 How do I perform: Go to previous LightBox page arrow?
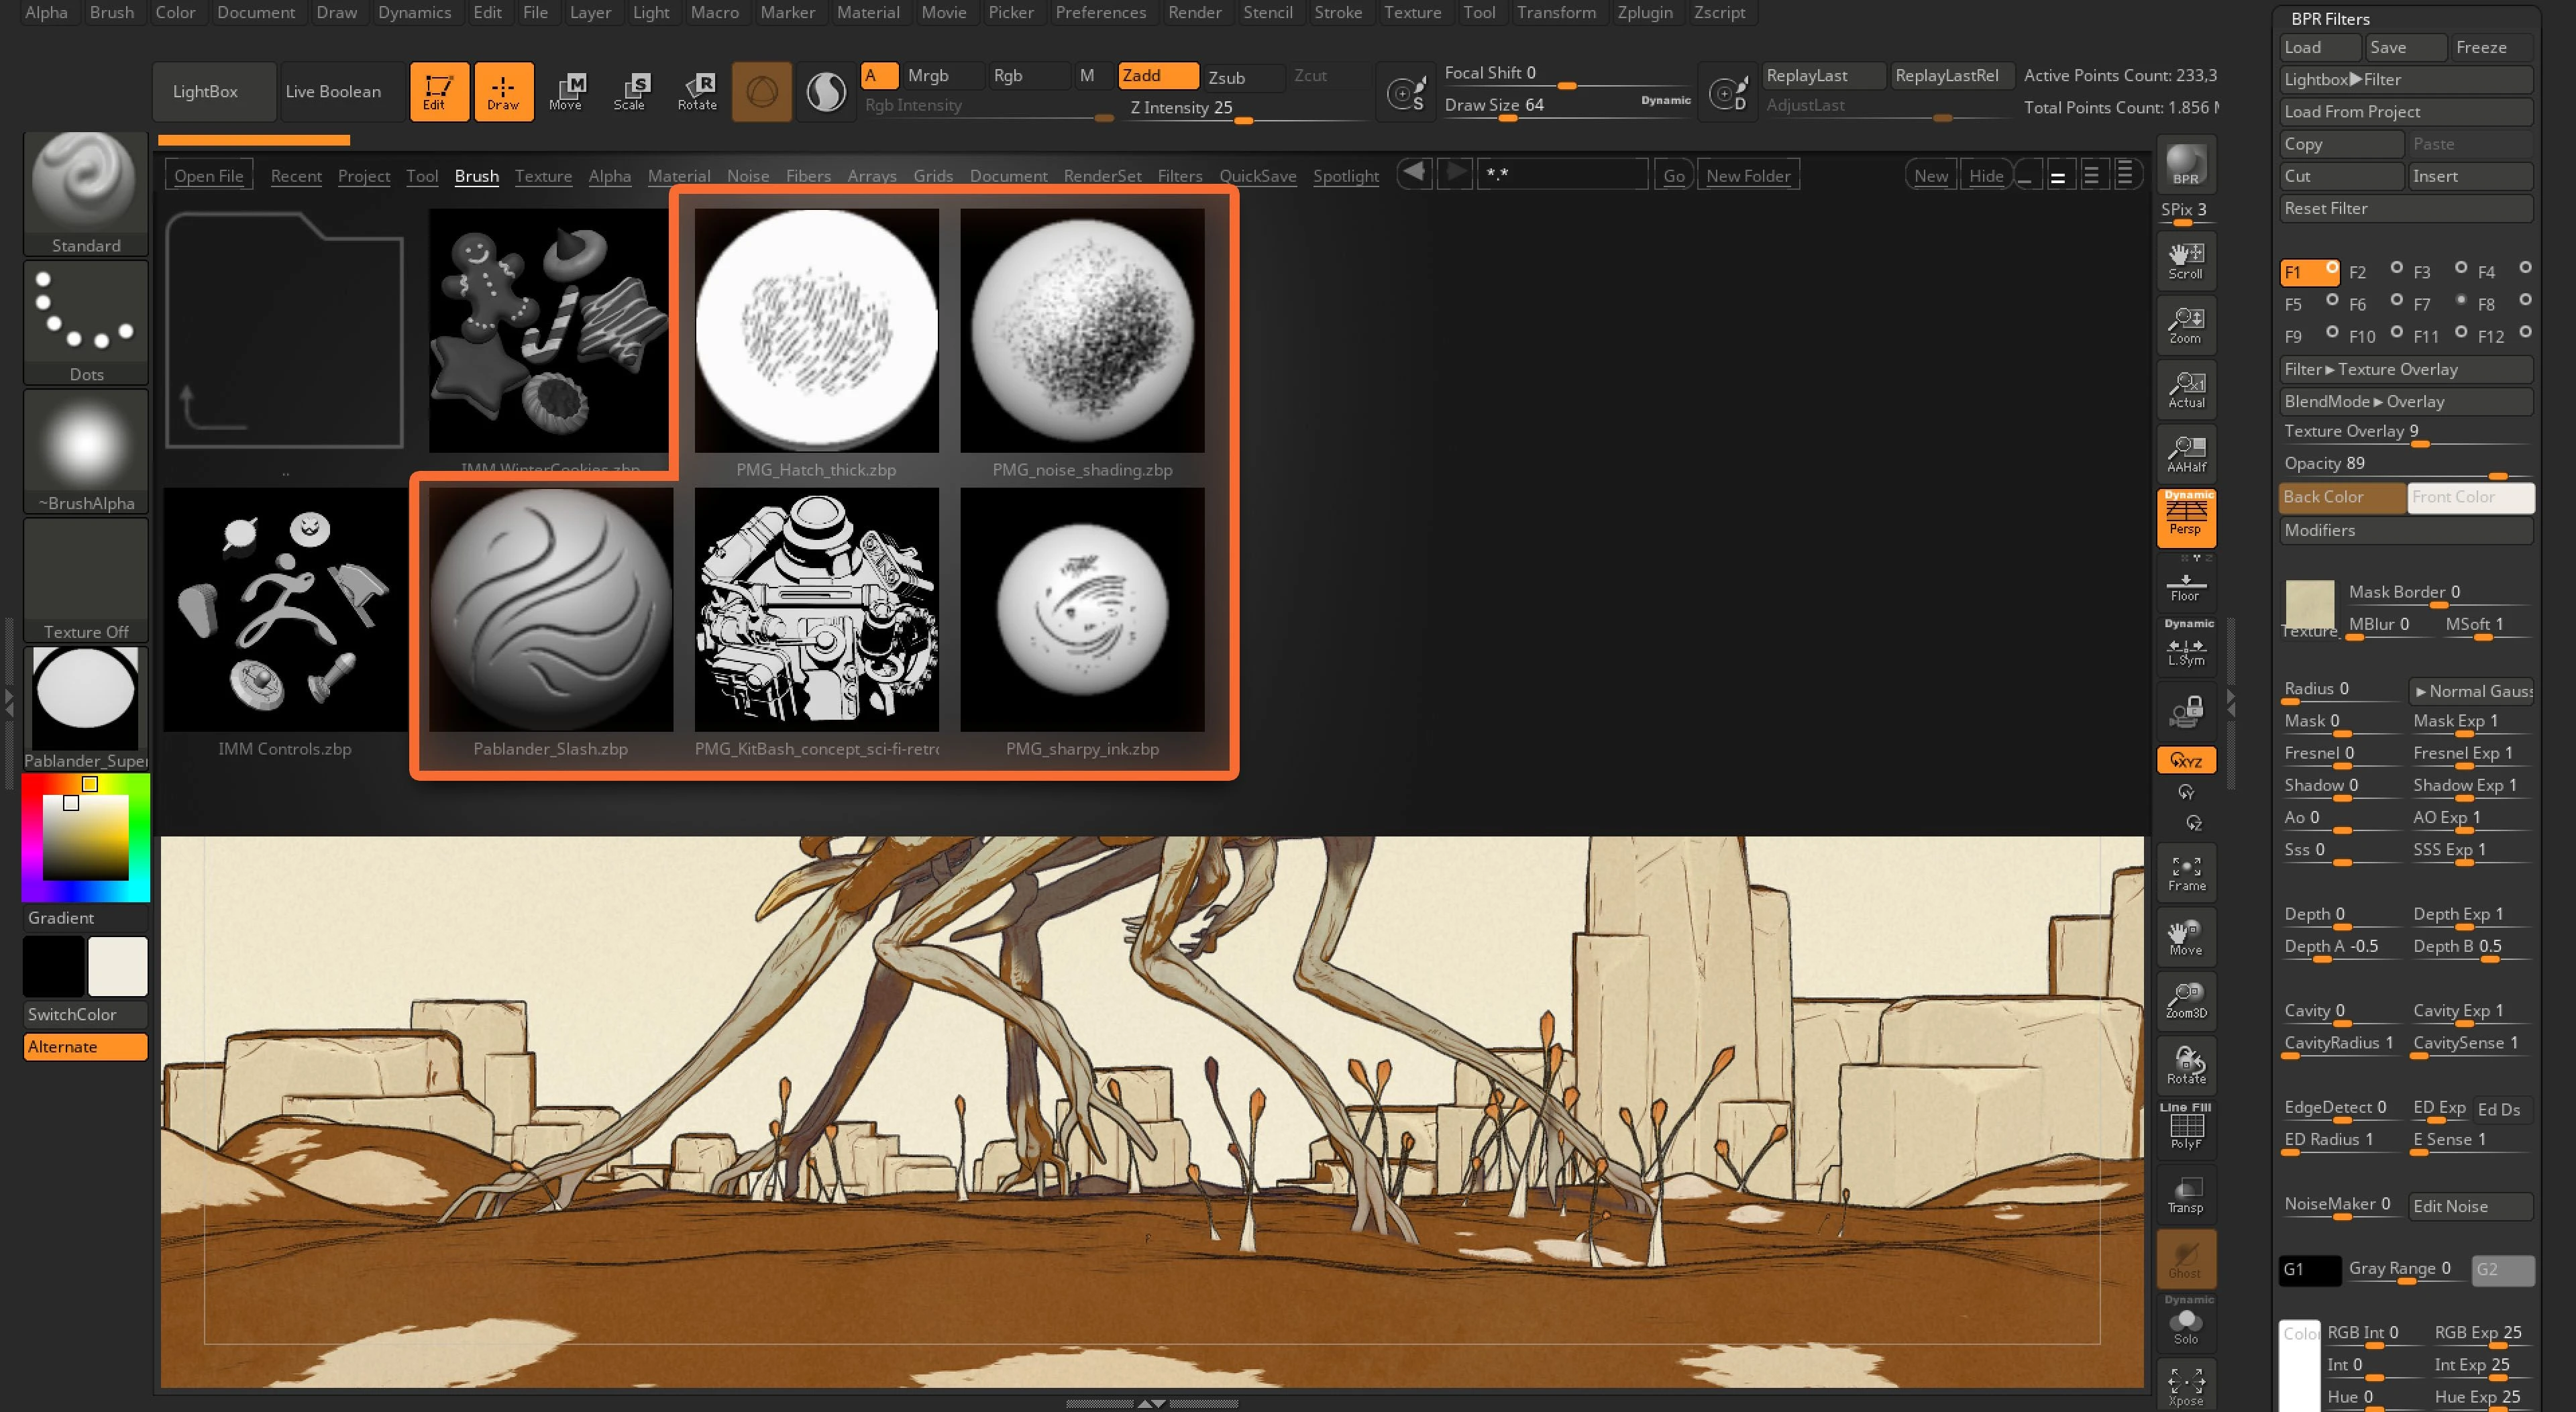[1414, 173]
